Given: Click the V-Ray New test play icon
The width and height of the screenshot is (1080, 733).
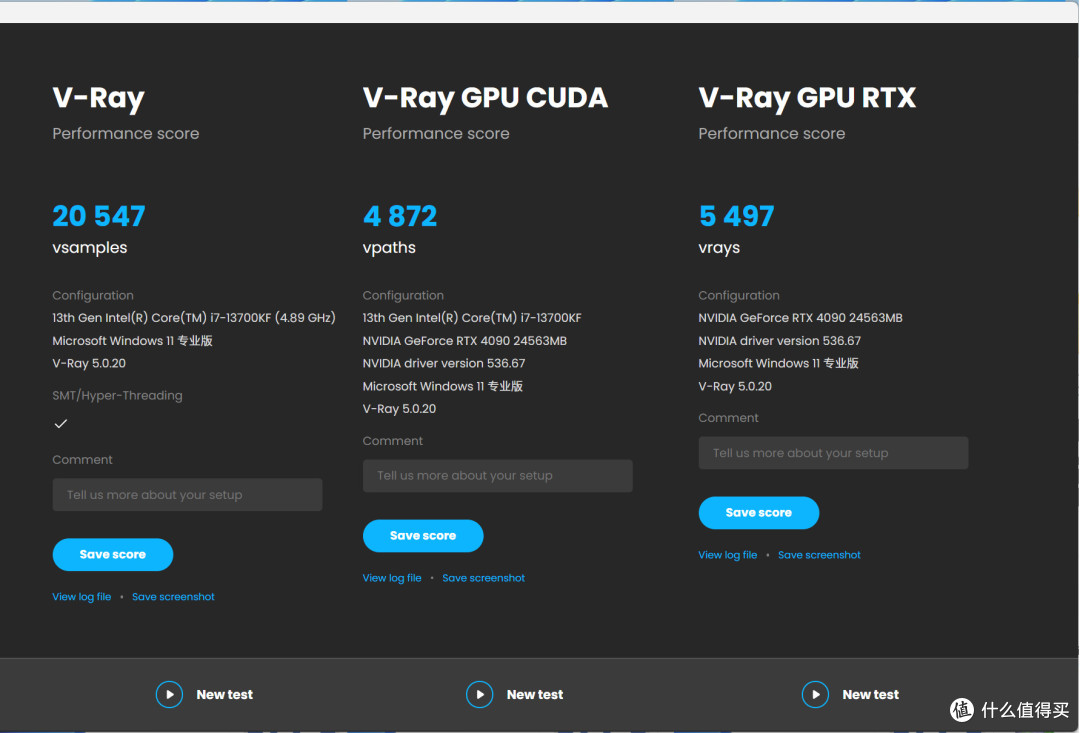Looking at the screenshot, I should pyautogui.click(x=169, y=694).
